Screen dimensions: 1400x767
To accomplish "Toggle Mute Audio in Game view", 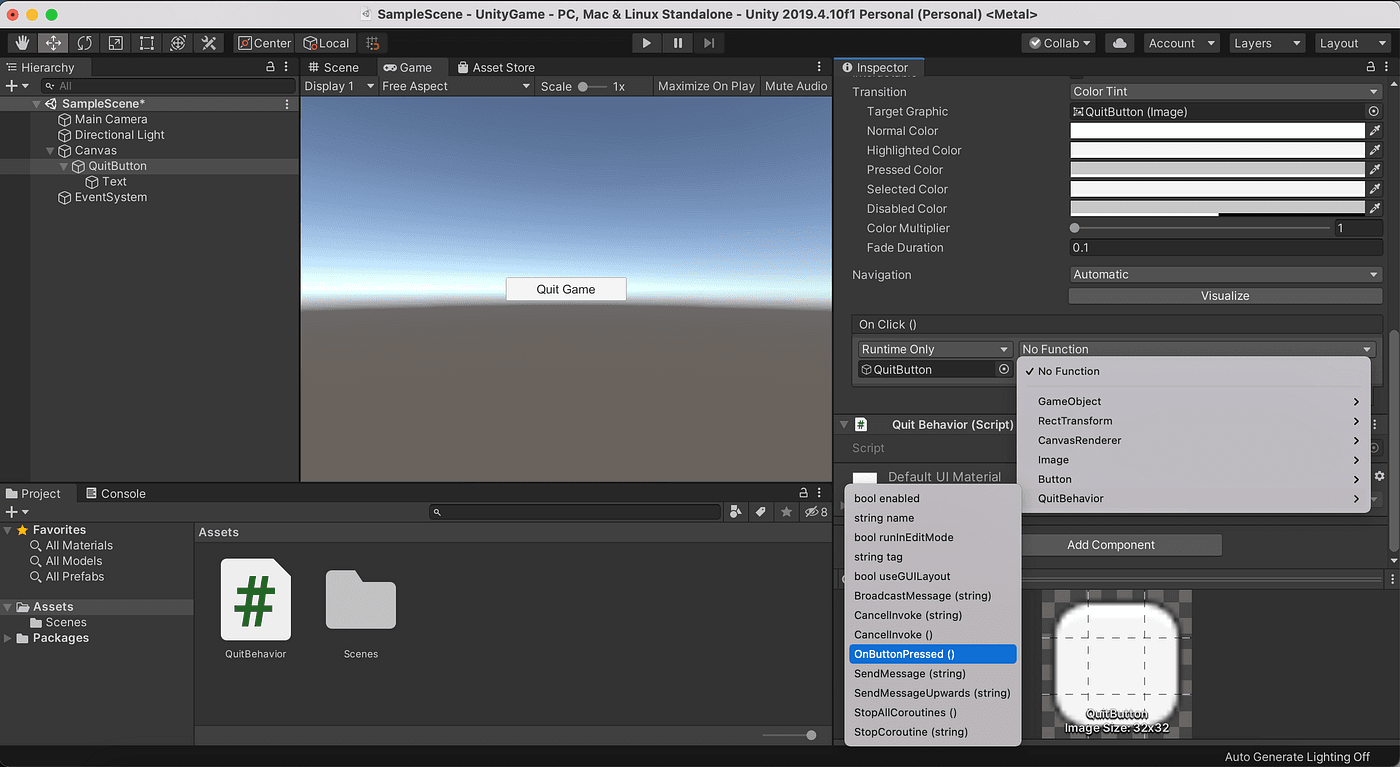I will click(796, 86).
